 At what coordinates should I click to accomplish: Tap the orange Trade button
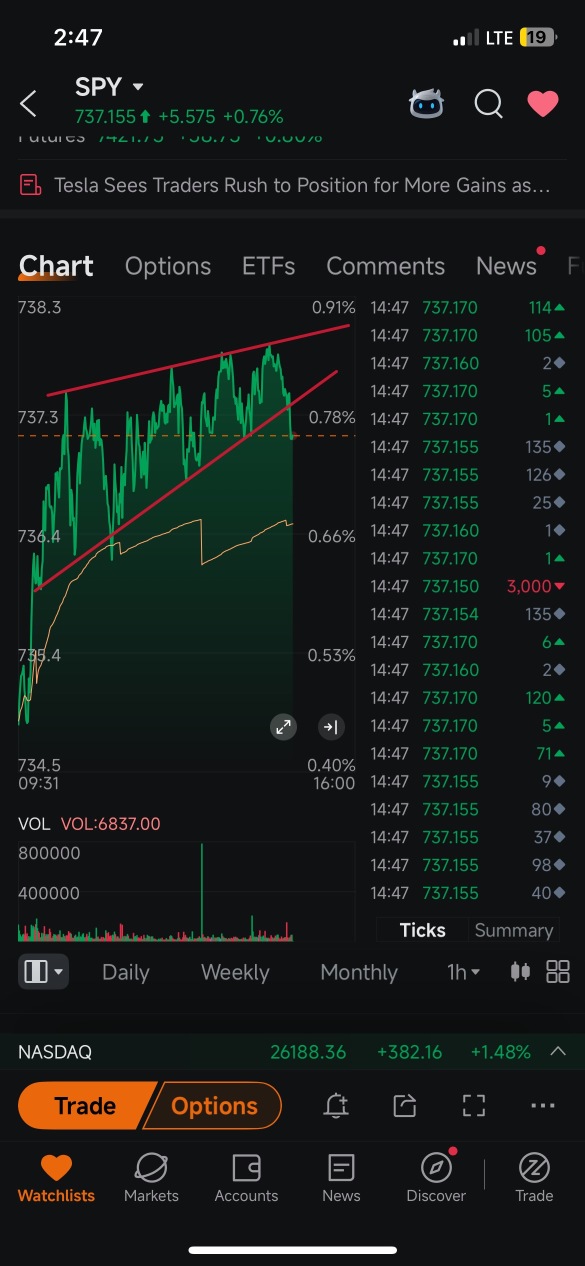(x=85, y=1106)
